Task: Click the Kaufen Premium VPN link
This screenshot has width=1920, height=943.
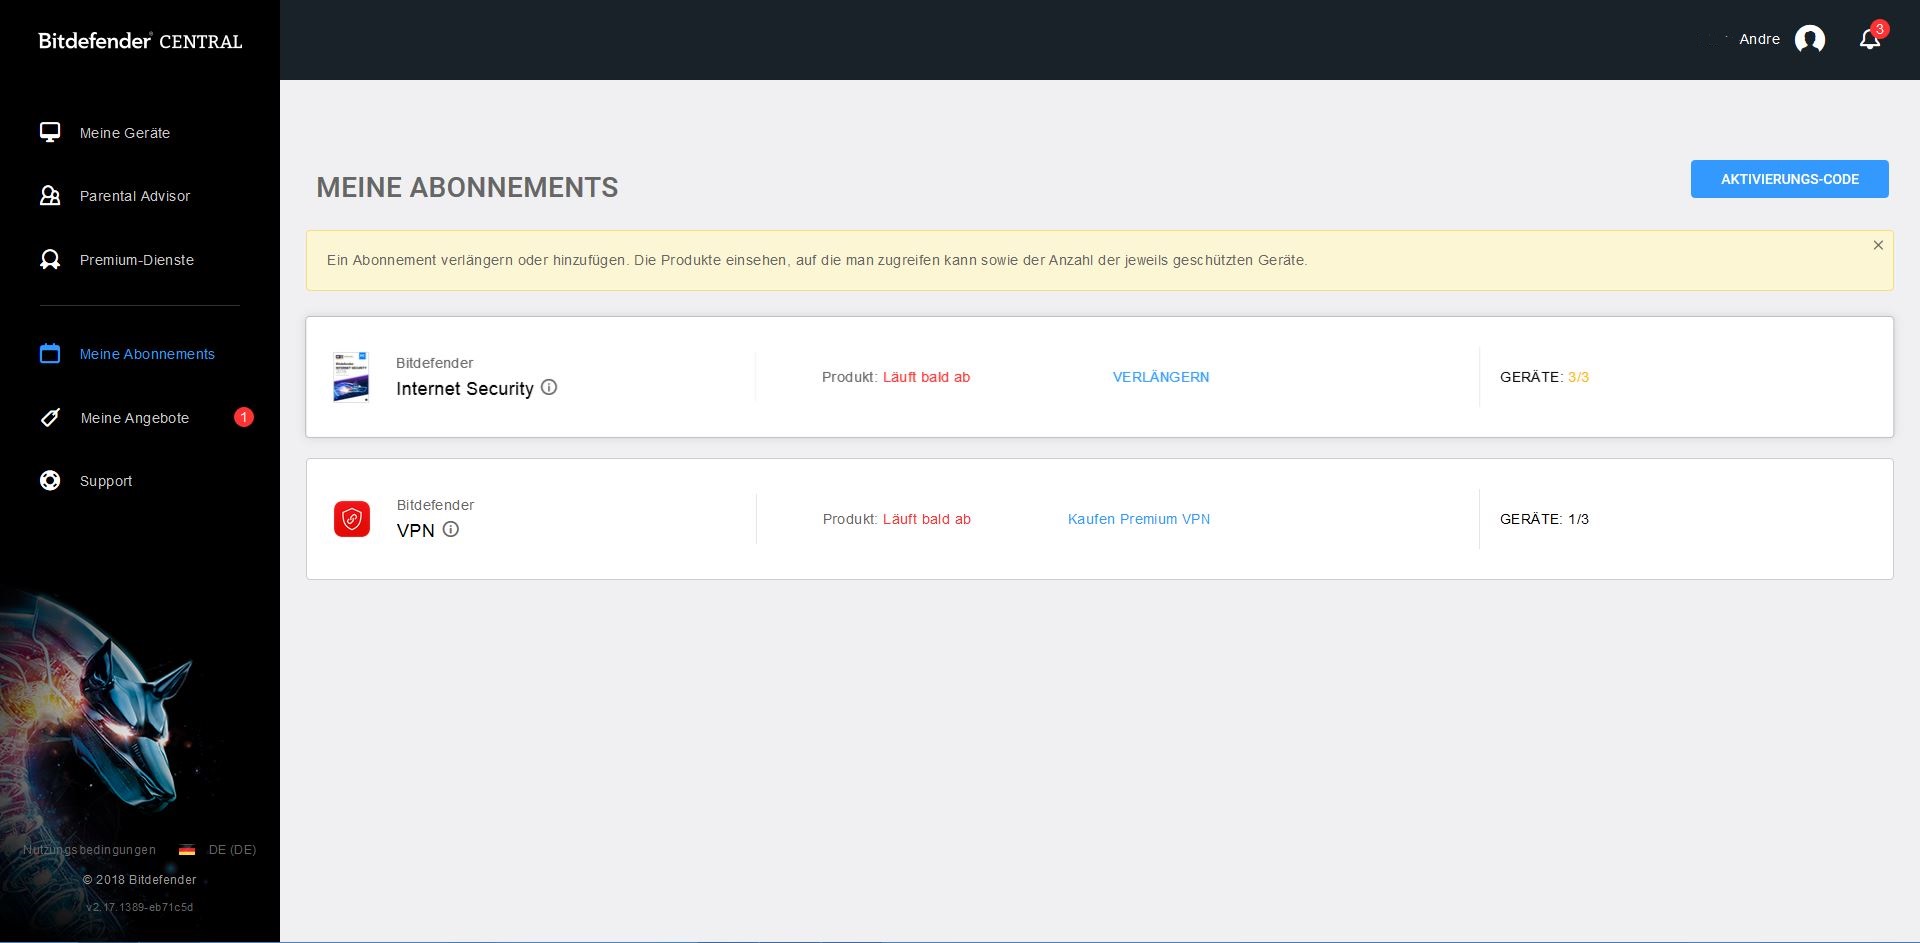Action: (x=1138, y=519)
